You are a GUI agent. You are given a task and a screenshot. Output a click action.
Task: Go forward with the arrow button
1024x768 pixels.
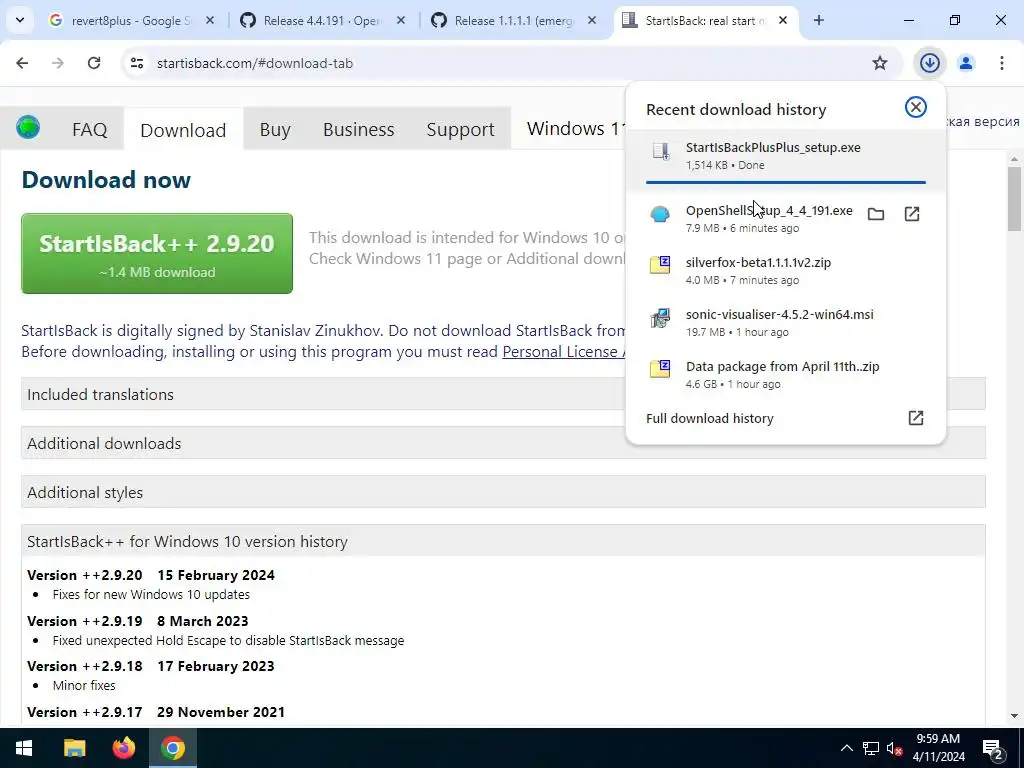58,63
